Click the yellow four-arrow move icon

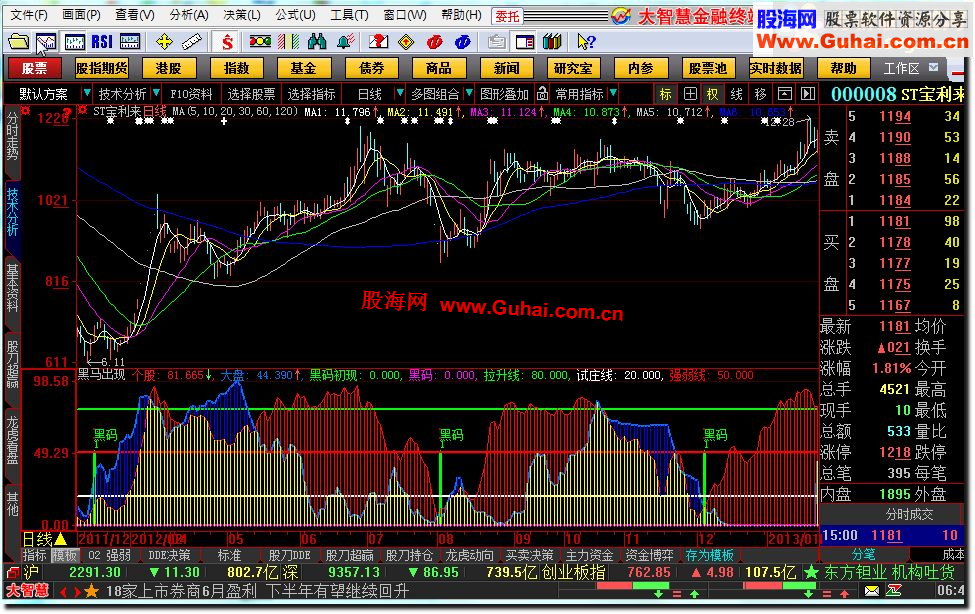[x=164, y=42]
